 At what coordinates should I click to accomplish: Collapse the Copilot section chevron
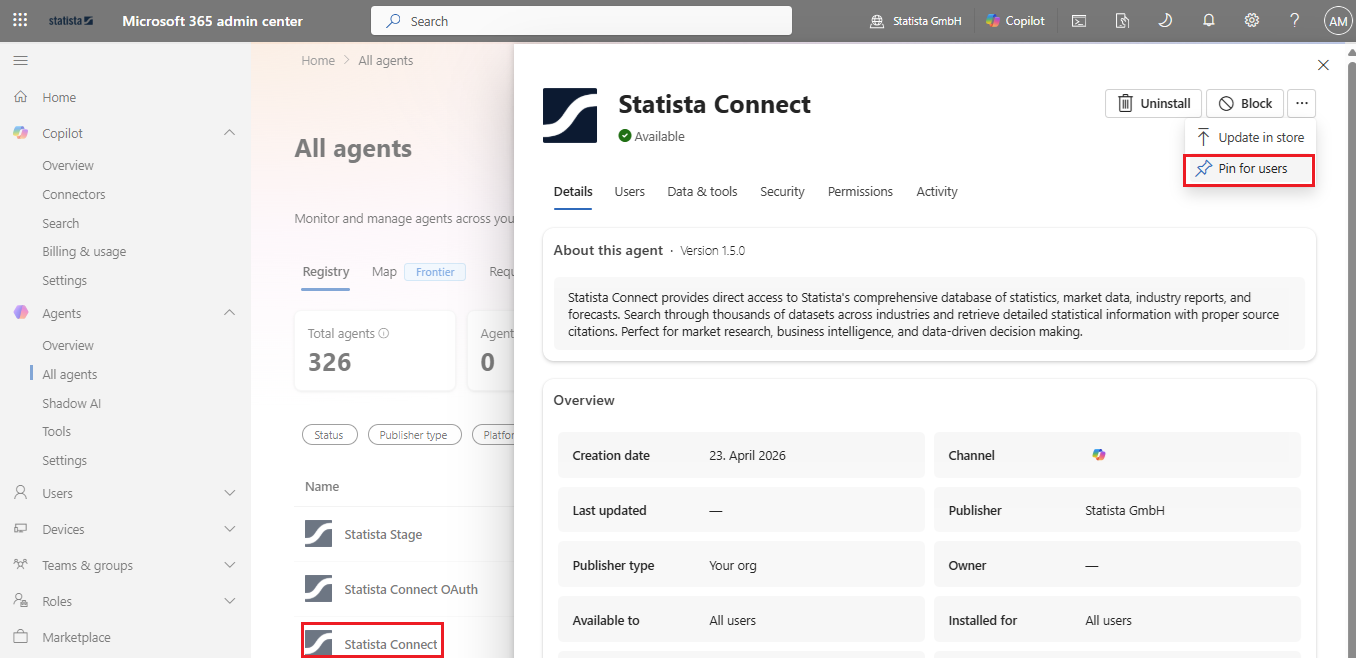(x=229, y=133)
